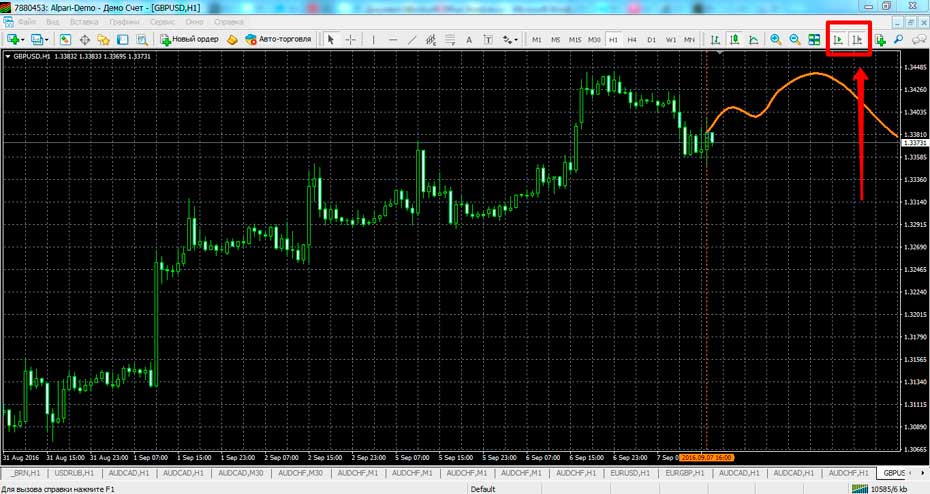Open the Market Watch window icon
The image size is (930, 494).
(x=65, y=40)
